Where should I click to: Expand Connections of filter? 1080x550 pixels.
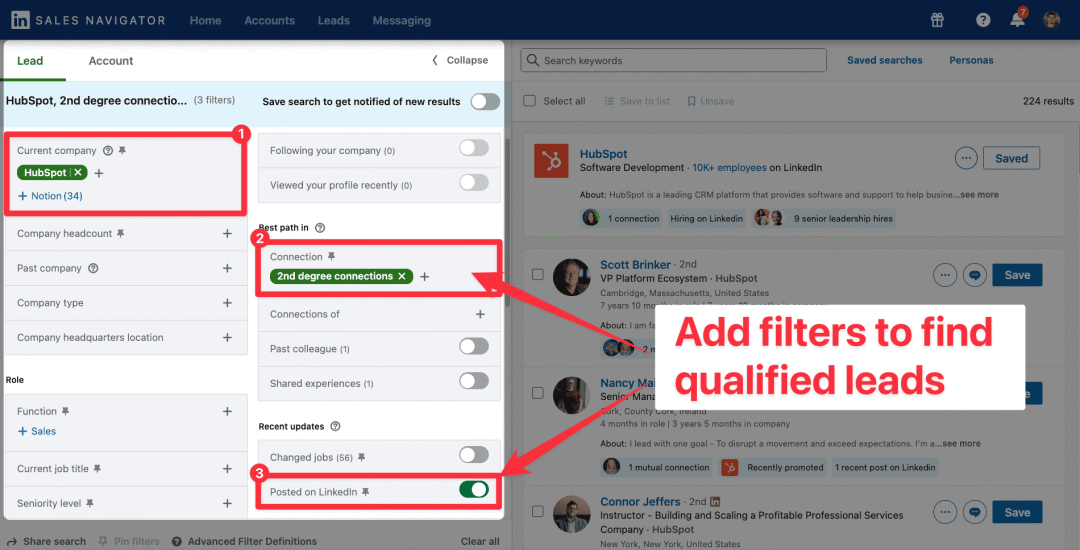point(480,314)
